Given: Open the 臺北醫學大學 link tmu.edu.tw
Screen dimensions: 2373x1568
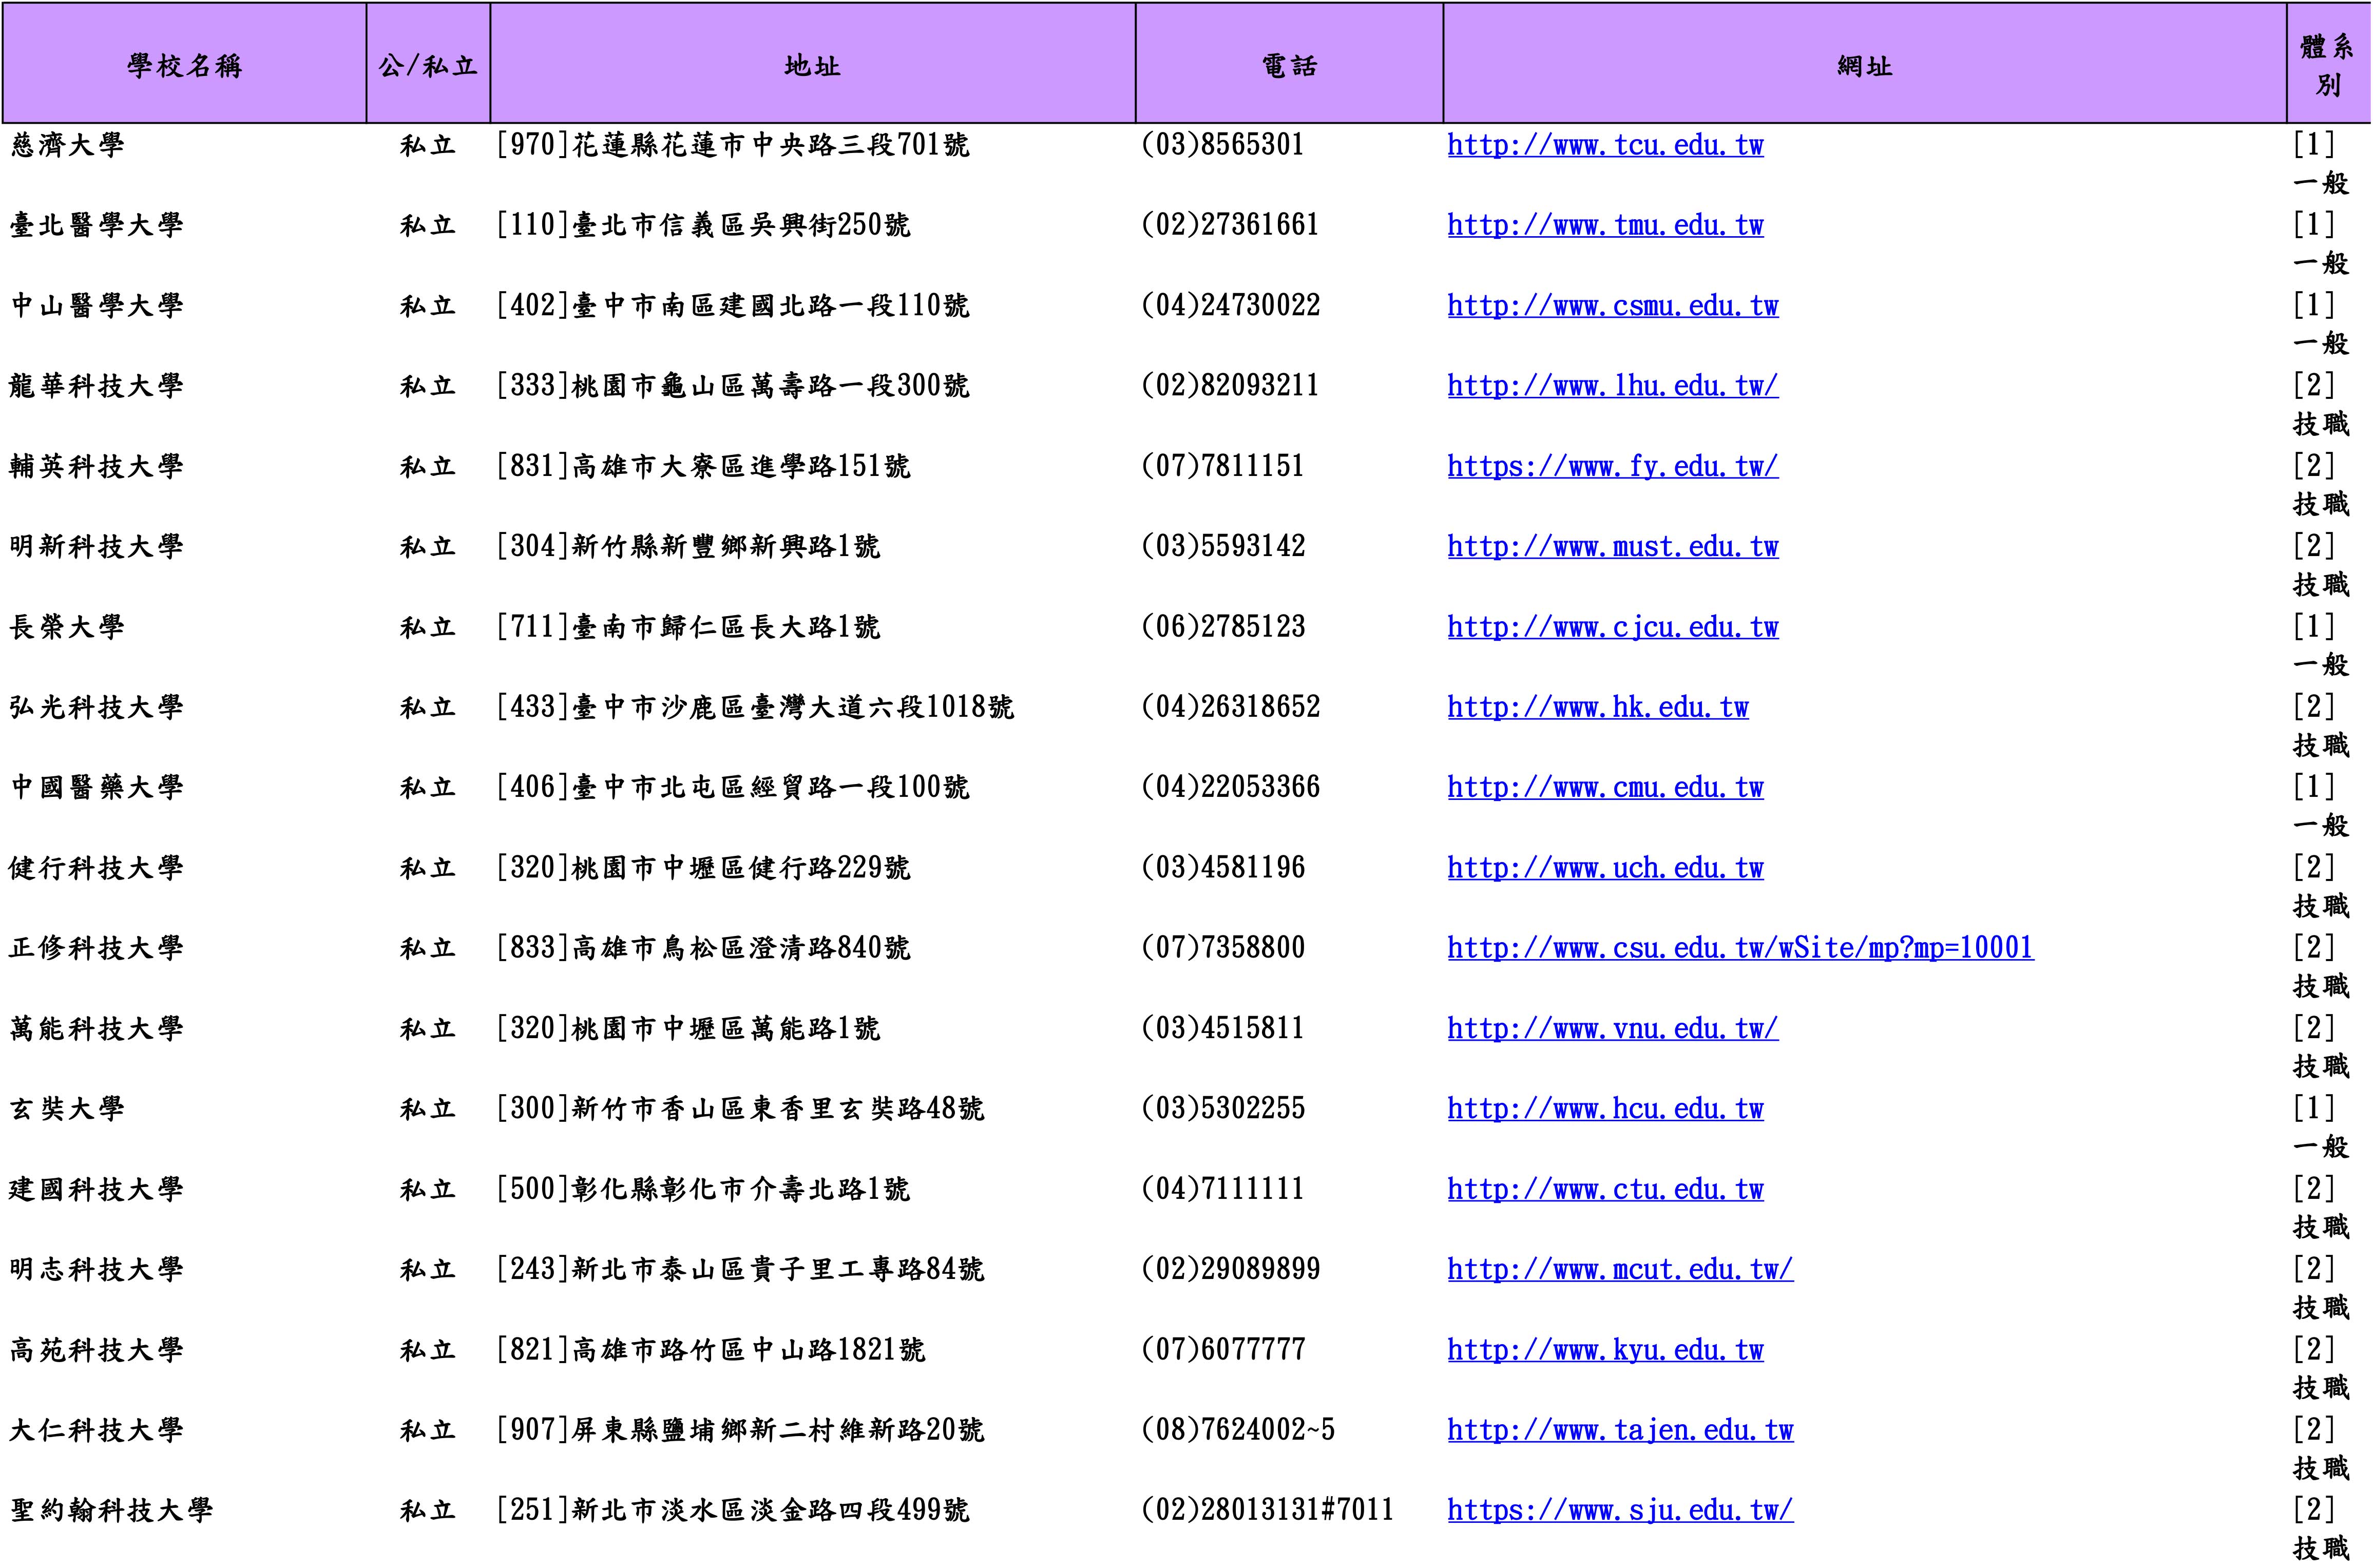Looking at the screenshot, I should pyautogui.click(x=1605, y=226).
